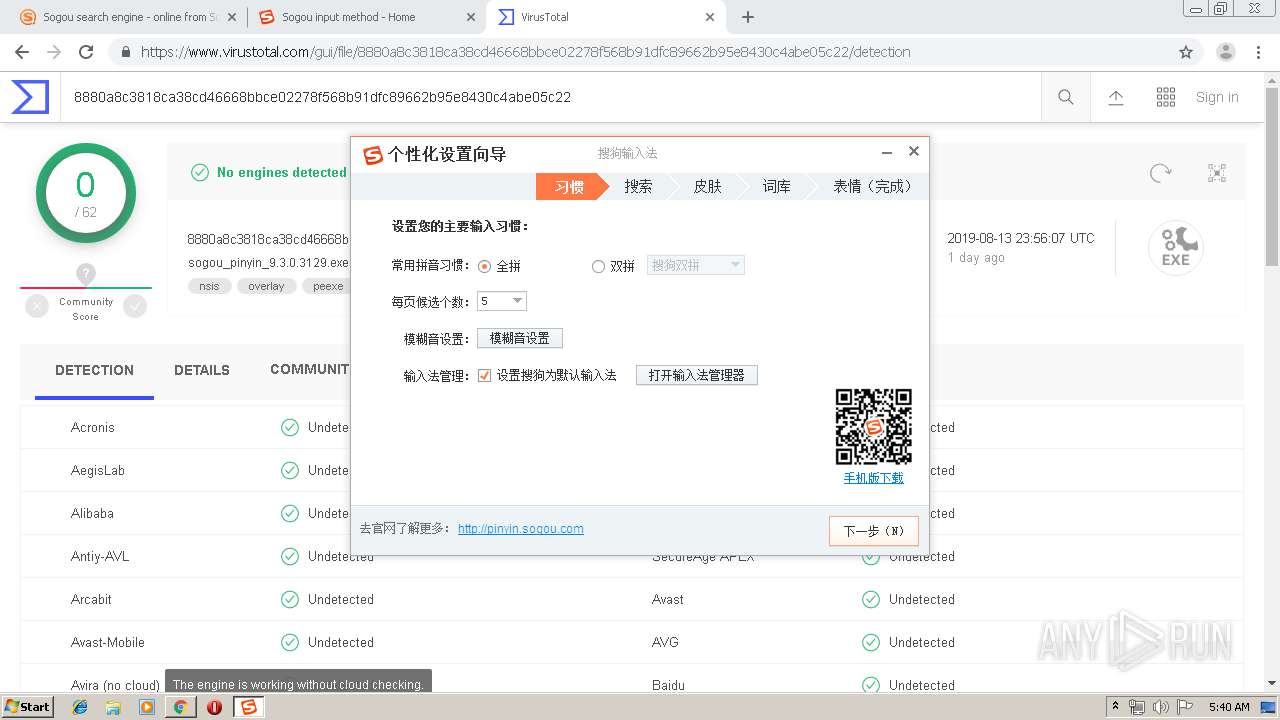Screen dimensions: 1280x720
Task: Click the Sign in link
Action: click(1217, 97)
